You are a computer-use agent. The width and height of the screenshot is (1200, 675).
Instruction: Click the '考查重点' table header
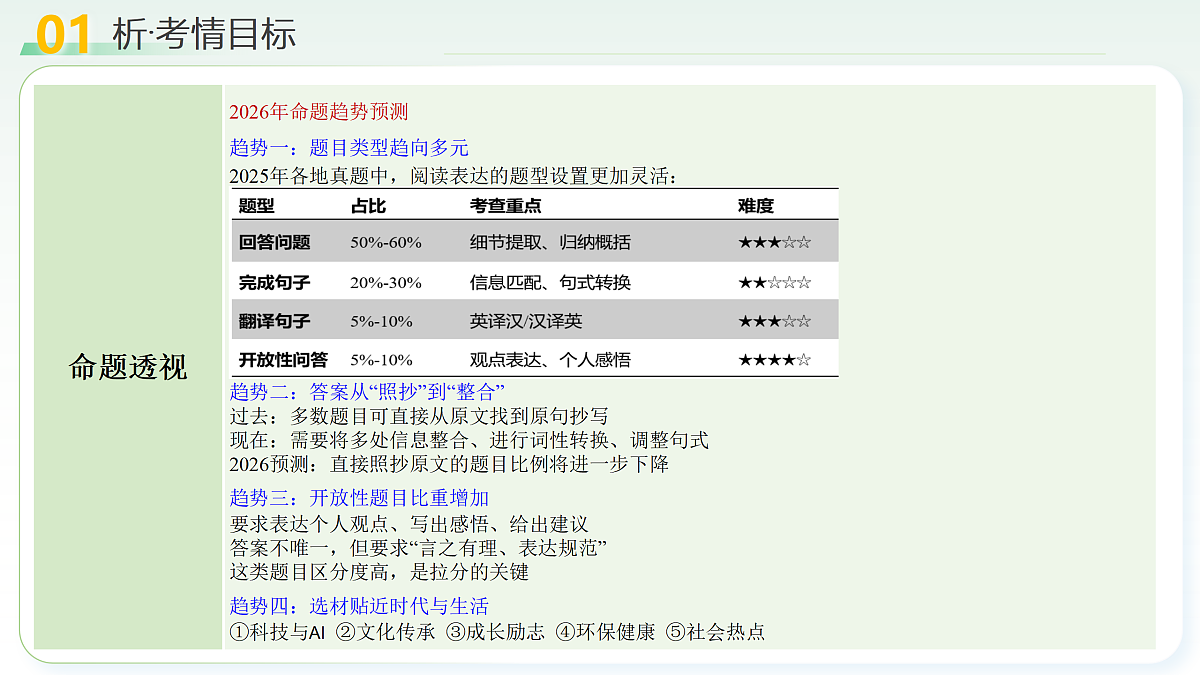pyautogui.click(x=506, y=206)
